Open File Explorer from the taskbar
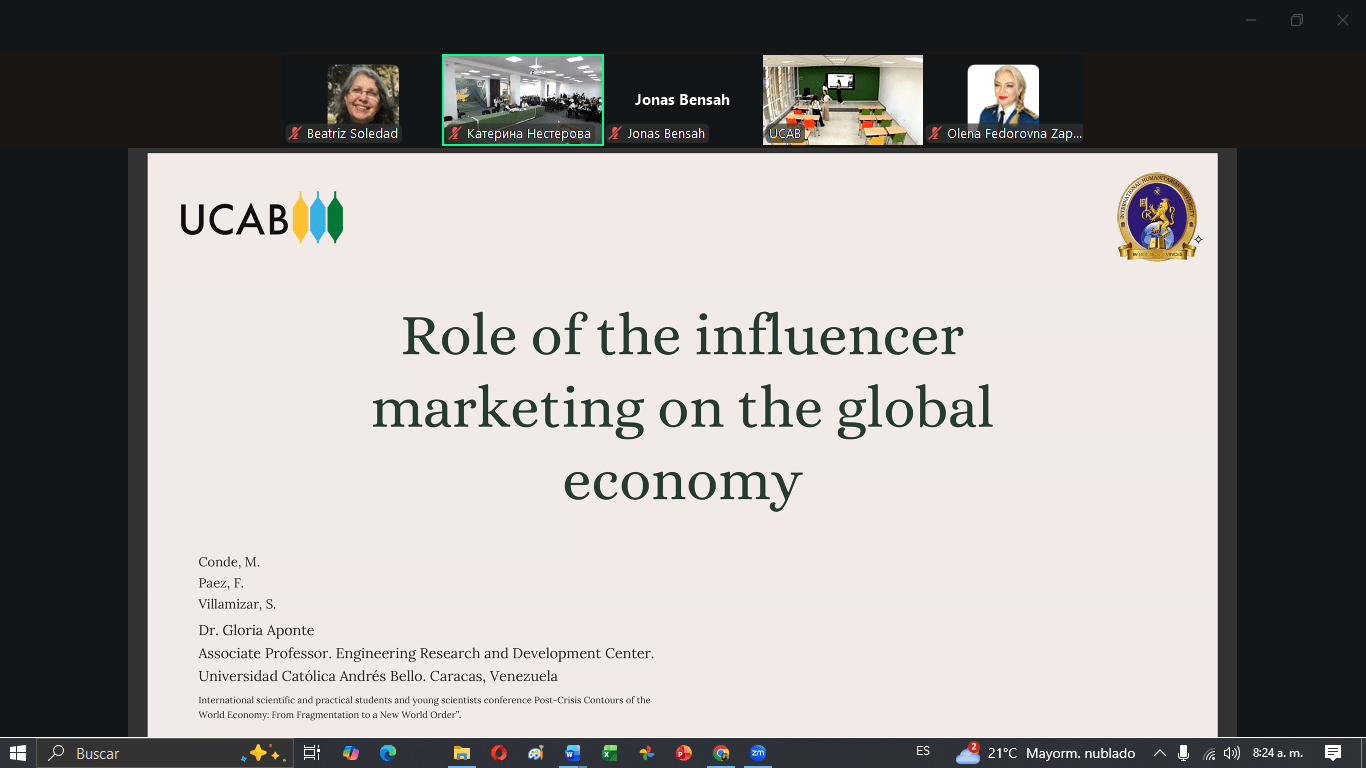1366x768 pixels. click(x=461, y=753)
